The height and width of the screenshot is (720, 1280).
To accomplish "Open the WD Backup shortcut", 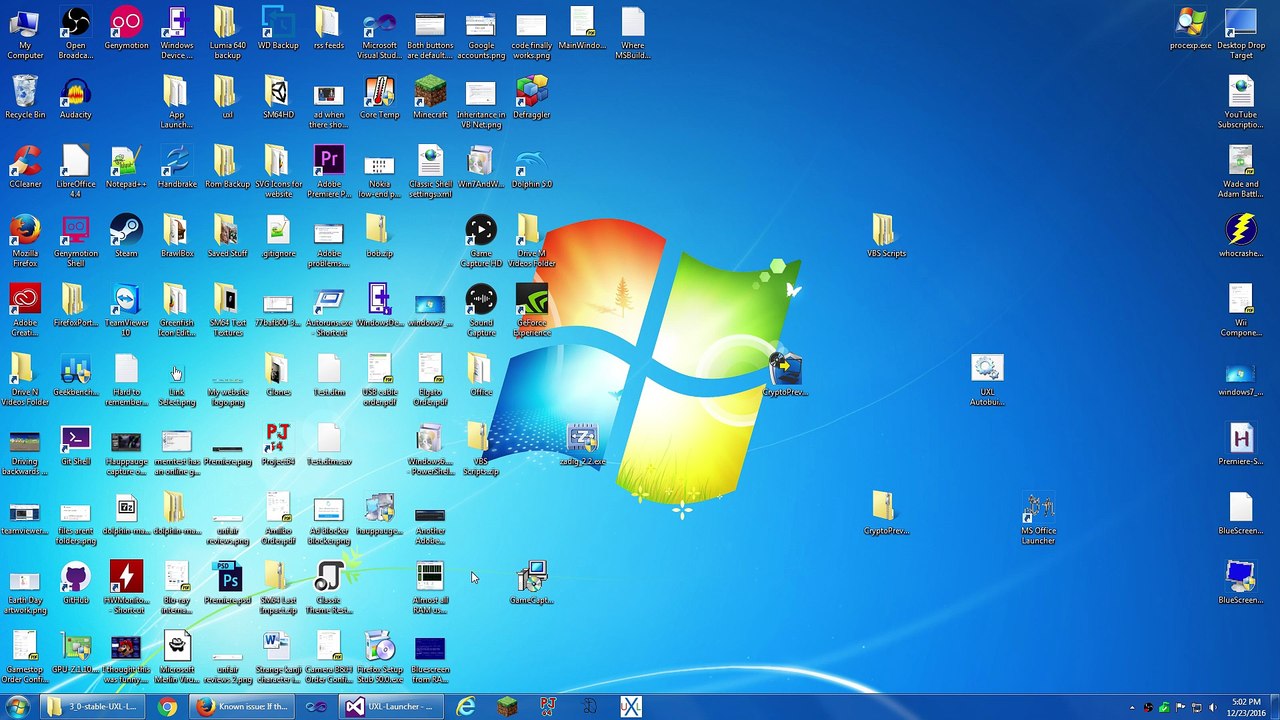I will pos(278,29).
